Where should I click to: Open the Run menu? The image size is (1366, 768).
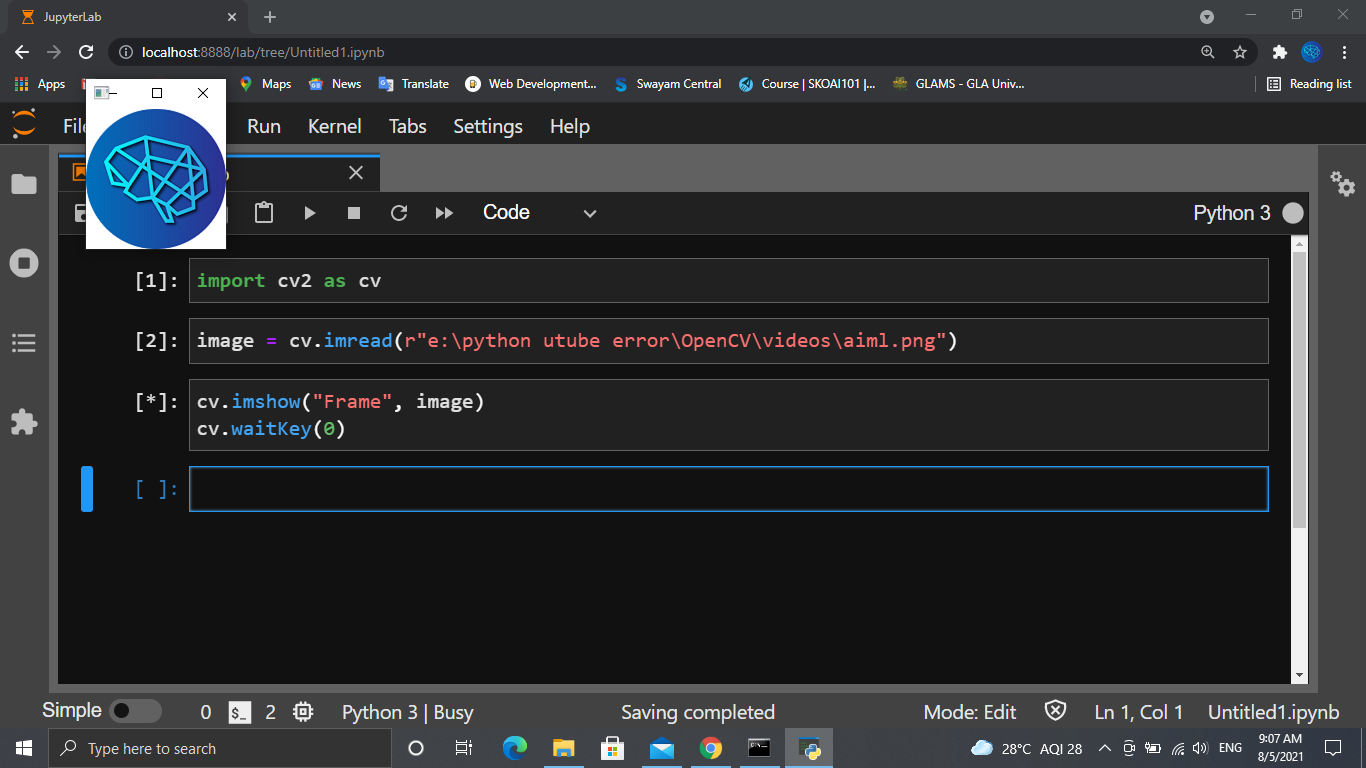[263, 126]
